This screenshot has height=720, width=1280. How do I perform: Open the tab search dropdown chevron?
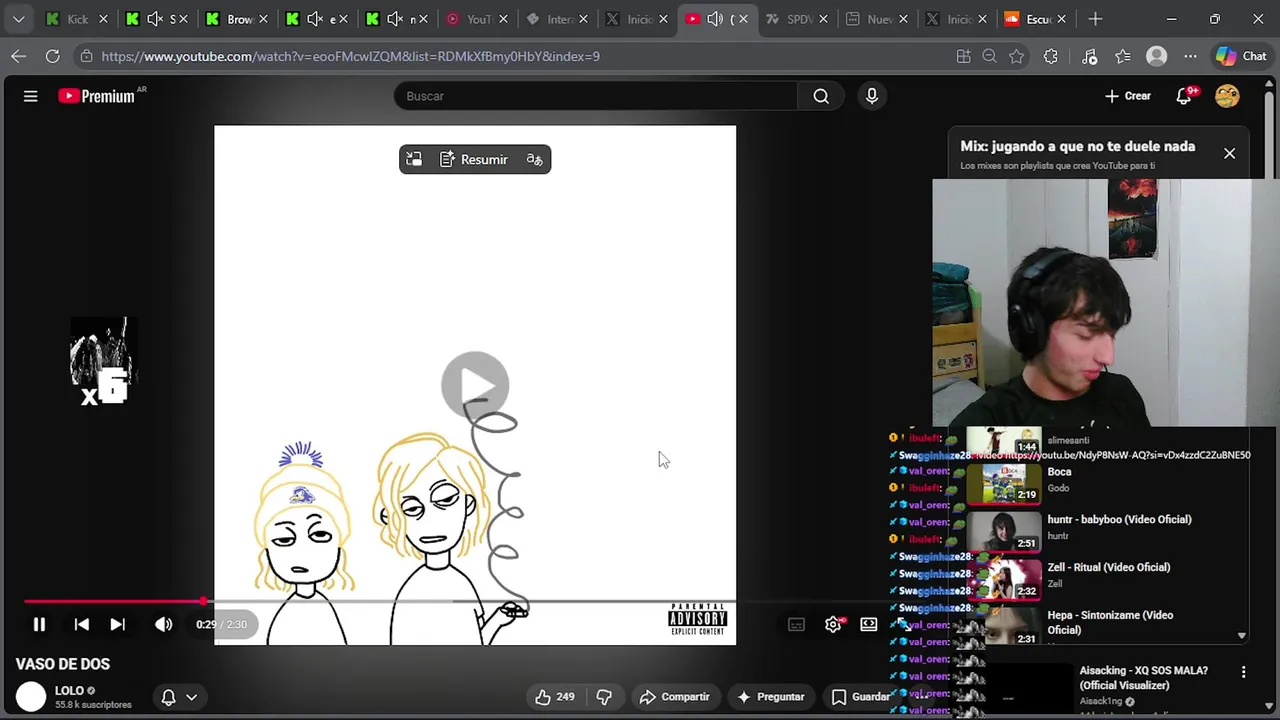(18, 19)
